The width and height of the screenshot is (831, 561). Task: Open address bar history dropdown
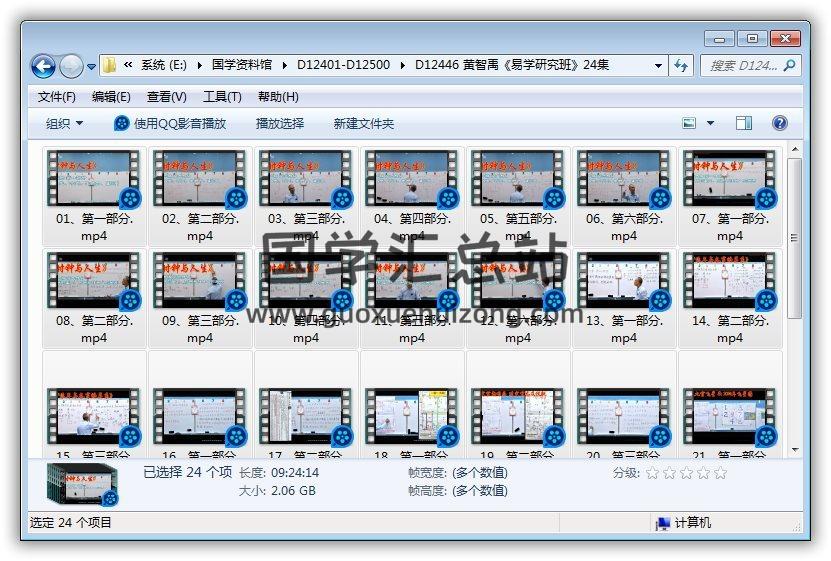point(658,66)
